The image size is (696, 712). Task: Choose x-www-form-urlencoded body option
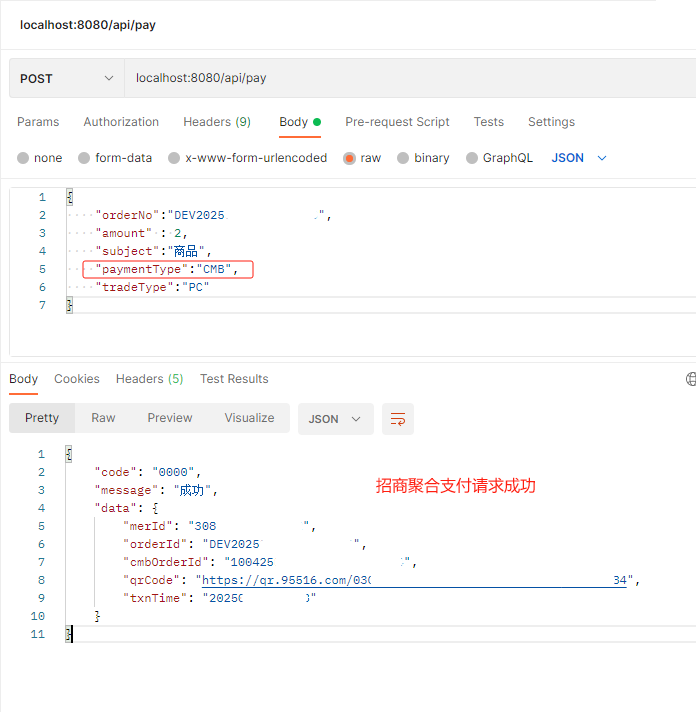click(x=174, y=158)
